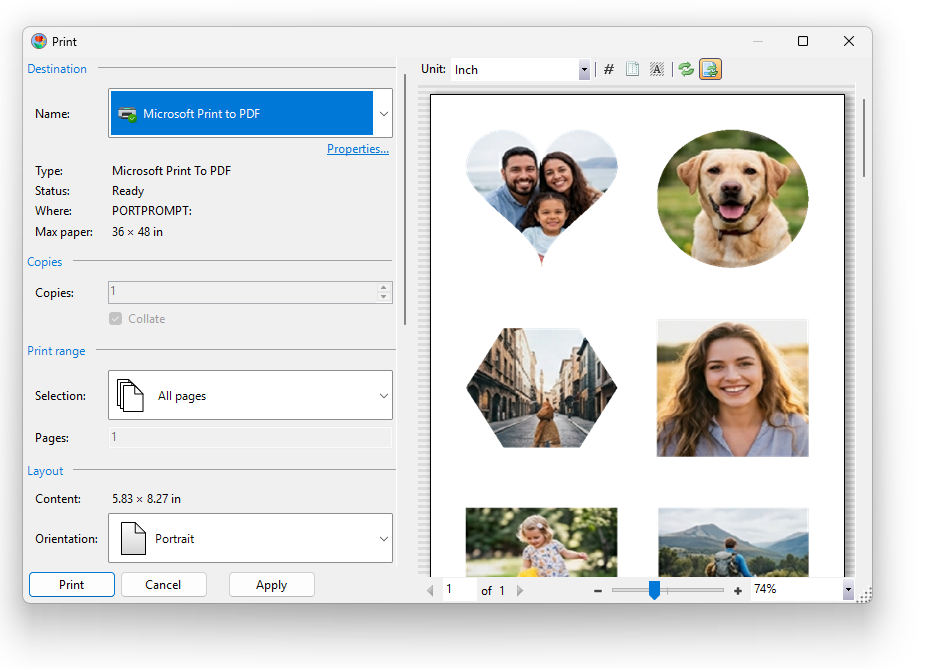Refresh the print preview

685,69
